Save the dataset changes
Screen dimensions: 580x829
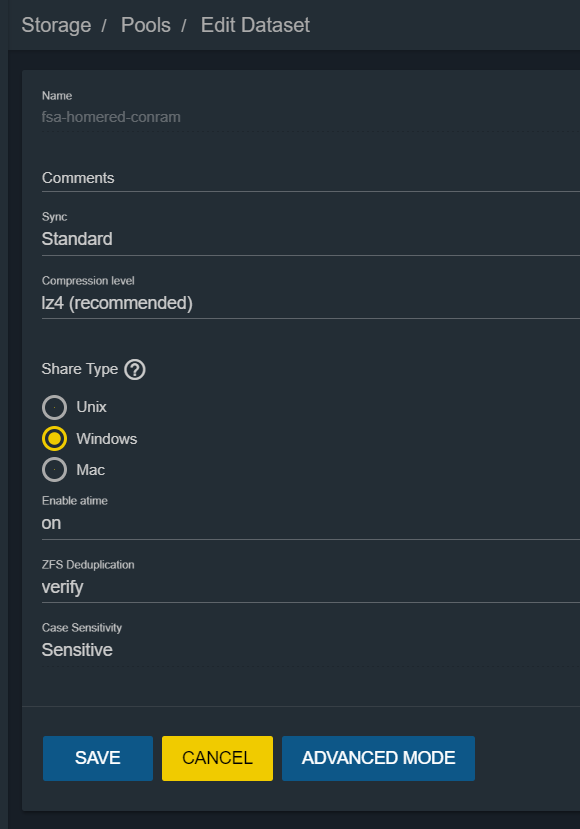pyautogui.click(x=98, y=758)
